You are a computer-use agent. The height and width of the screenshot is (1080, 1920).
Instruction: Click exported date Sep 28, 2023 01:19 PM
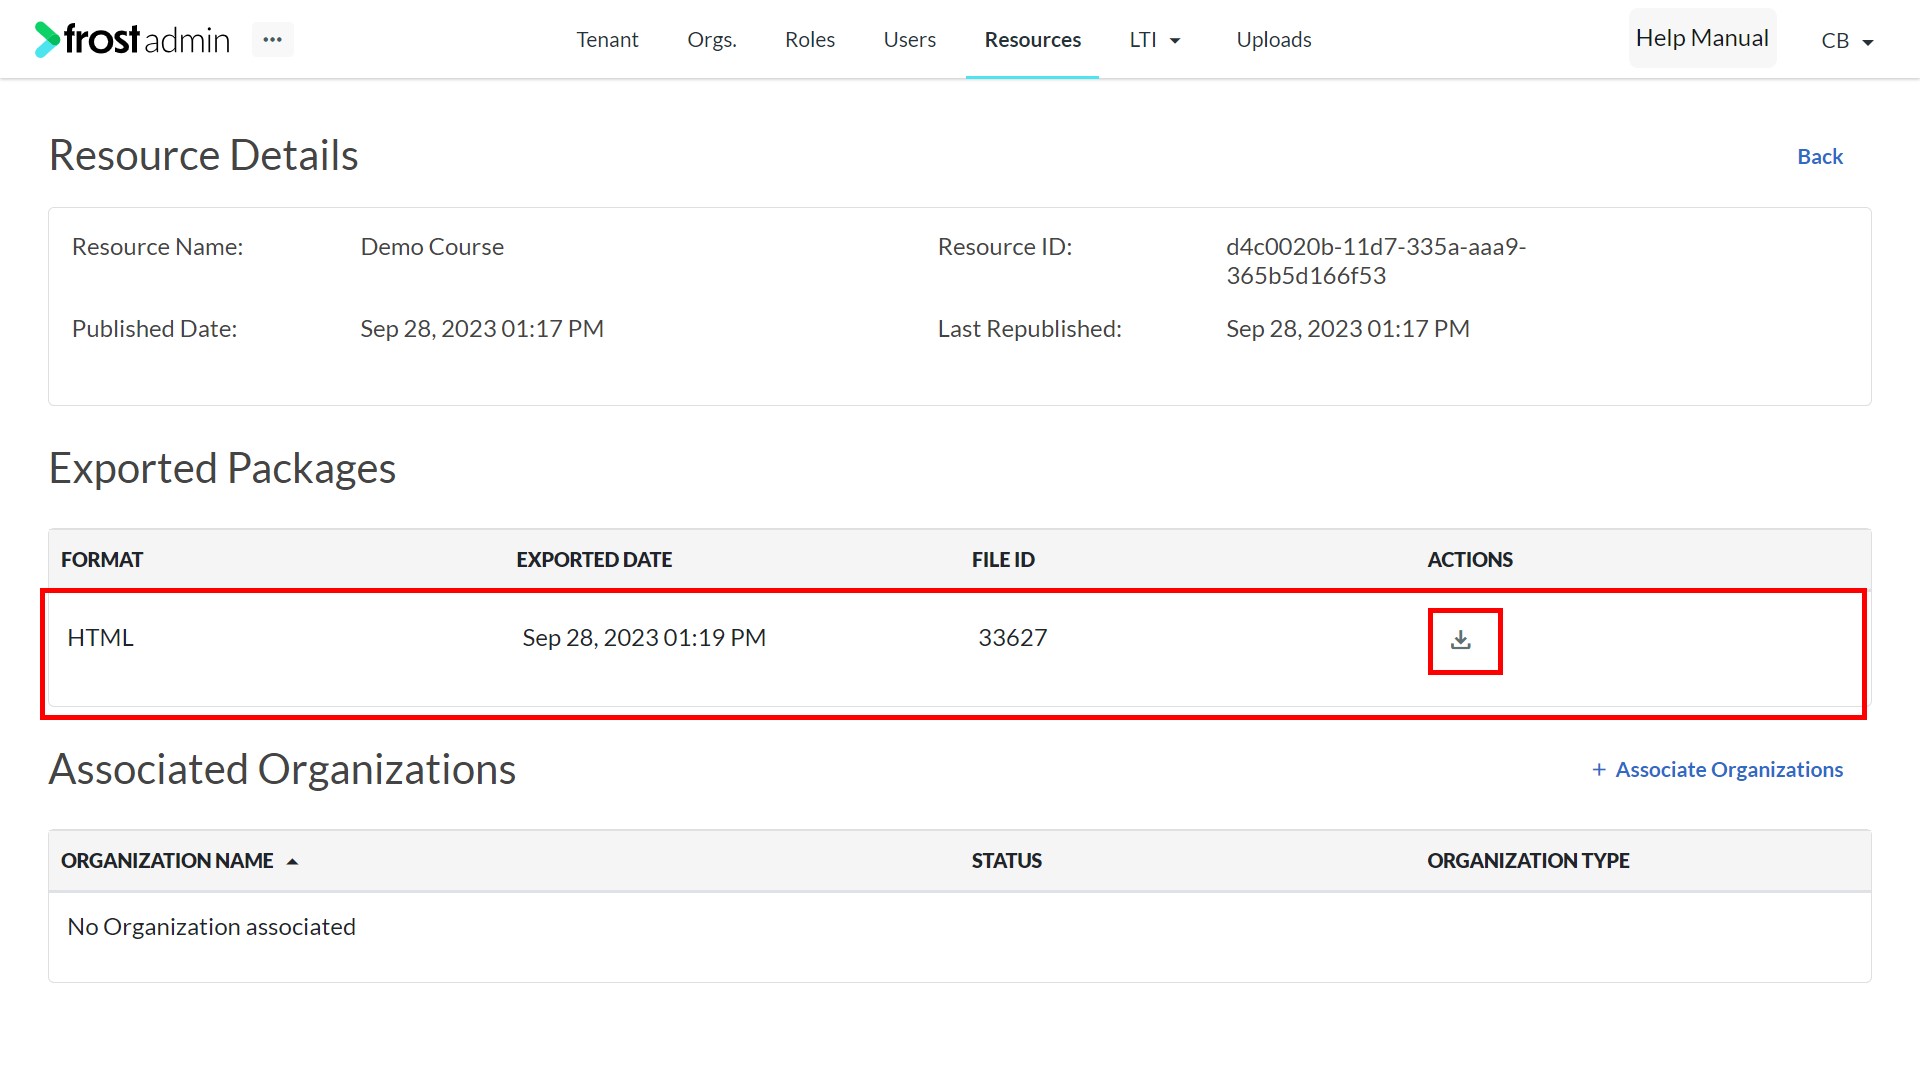coord(644,638)
